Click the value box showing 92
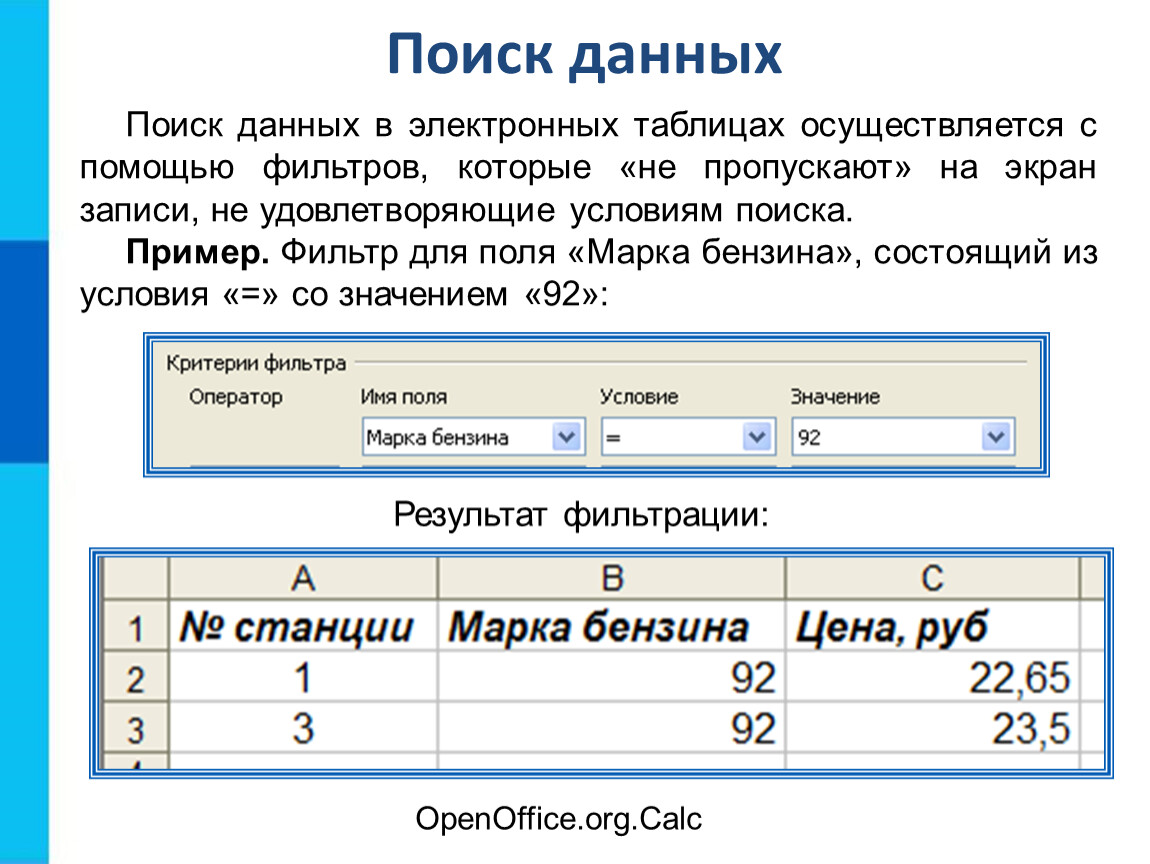This screenshot has width=1150, height=864. (x=903, y=437)
